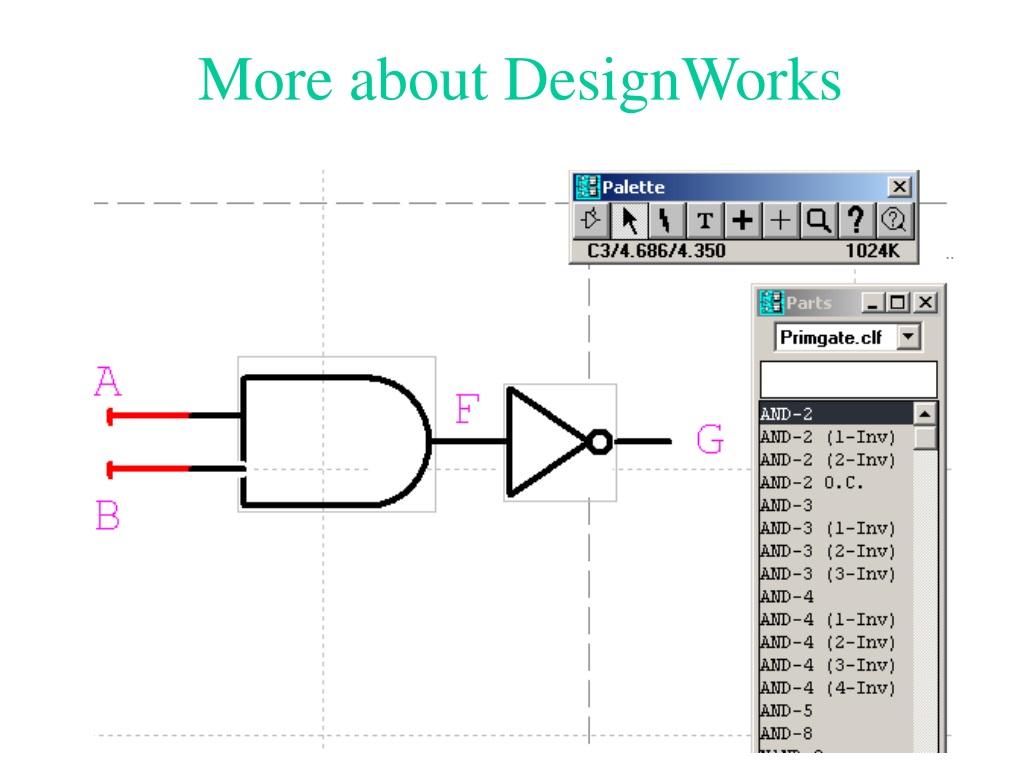Click the inverter (NOT) gate symbol
1024x768 pixels.
point(560,442)
